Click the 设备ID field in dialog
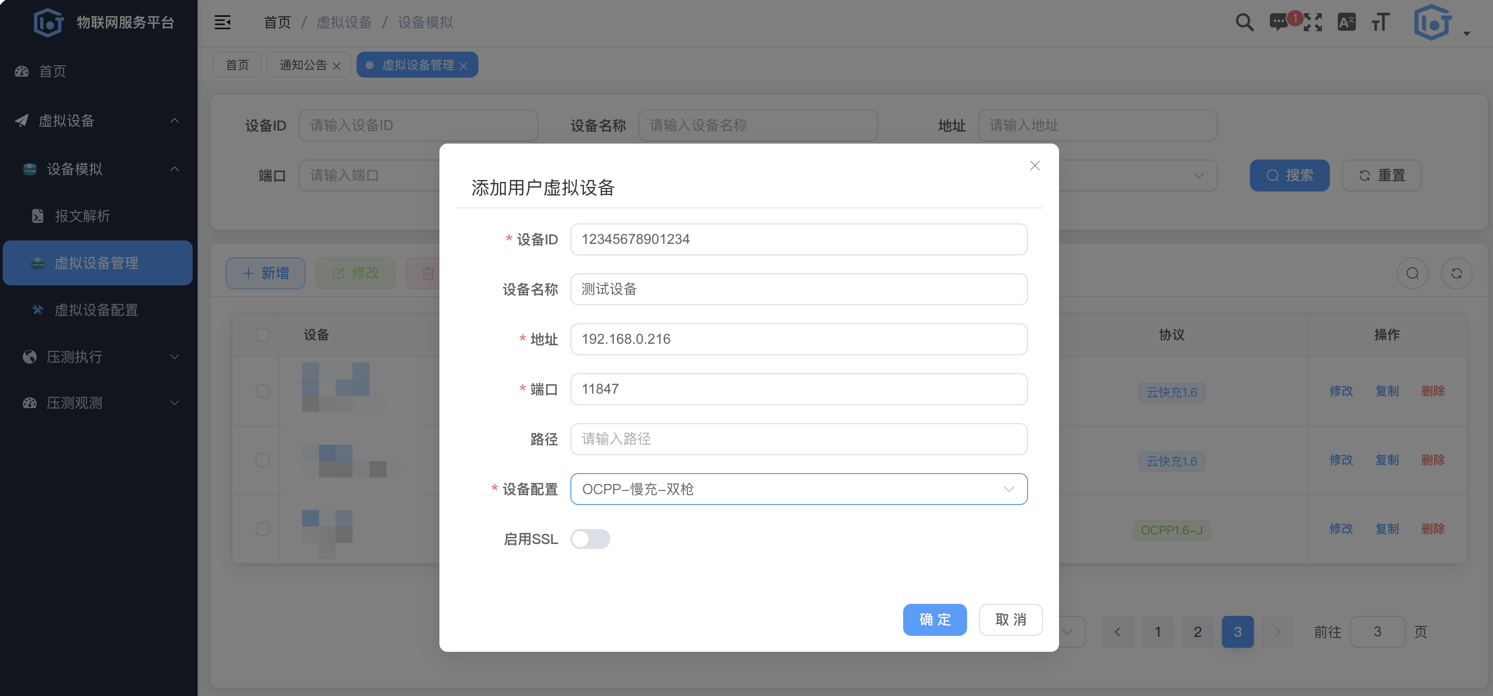 coord(799,239)
